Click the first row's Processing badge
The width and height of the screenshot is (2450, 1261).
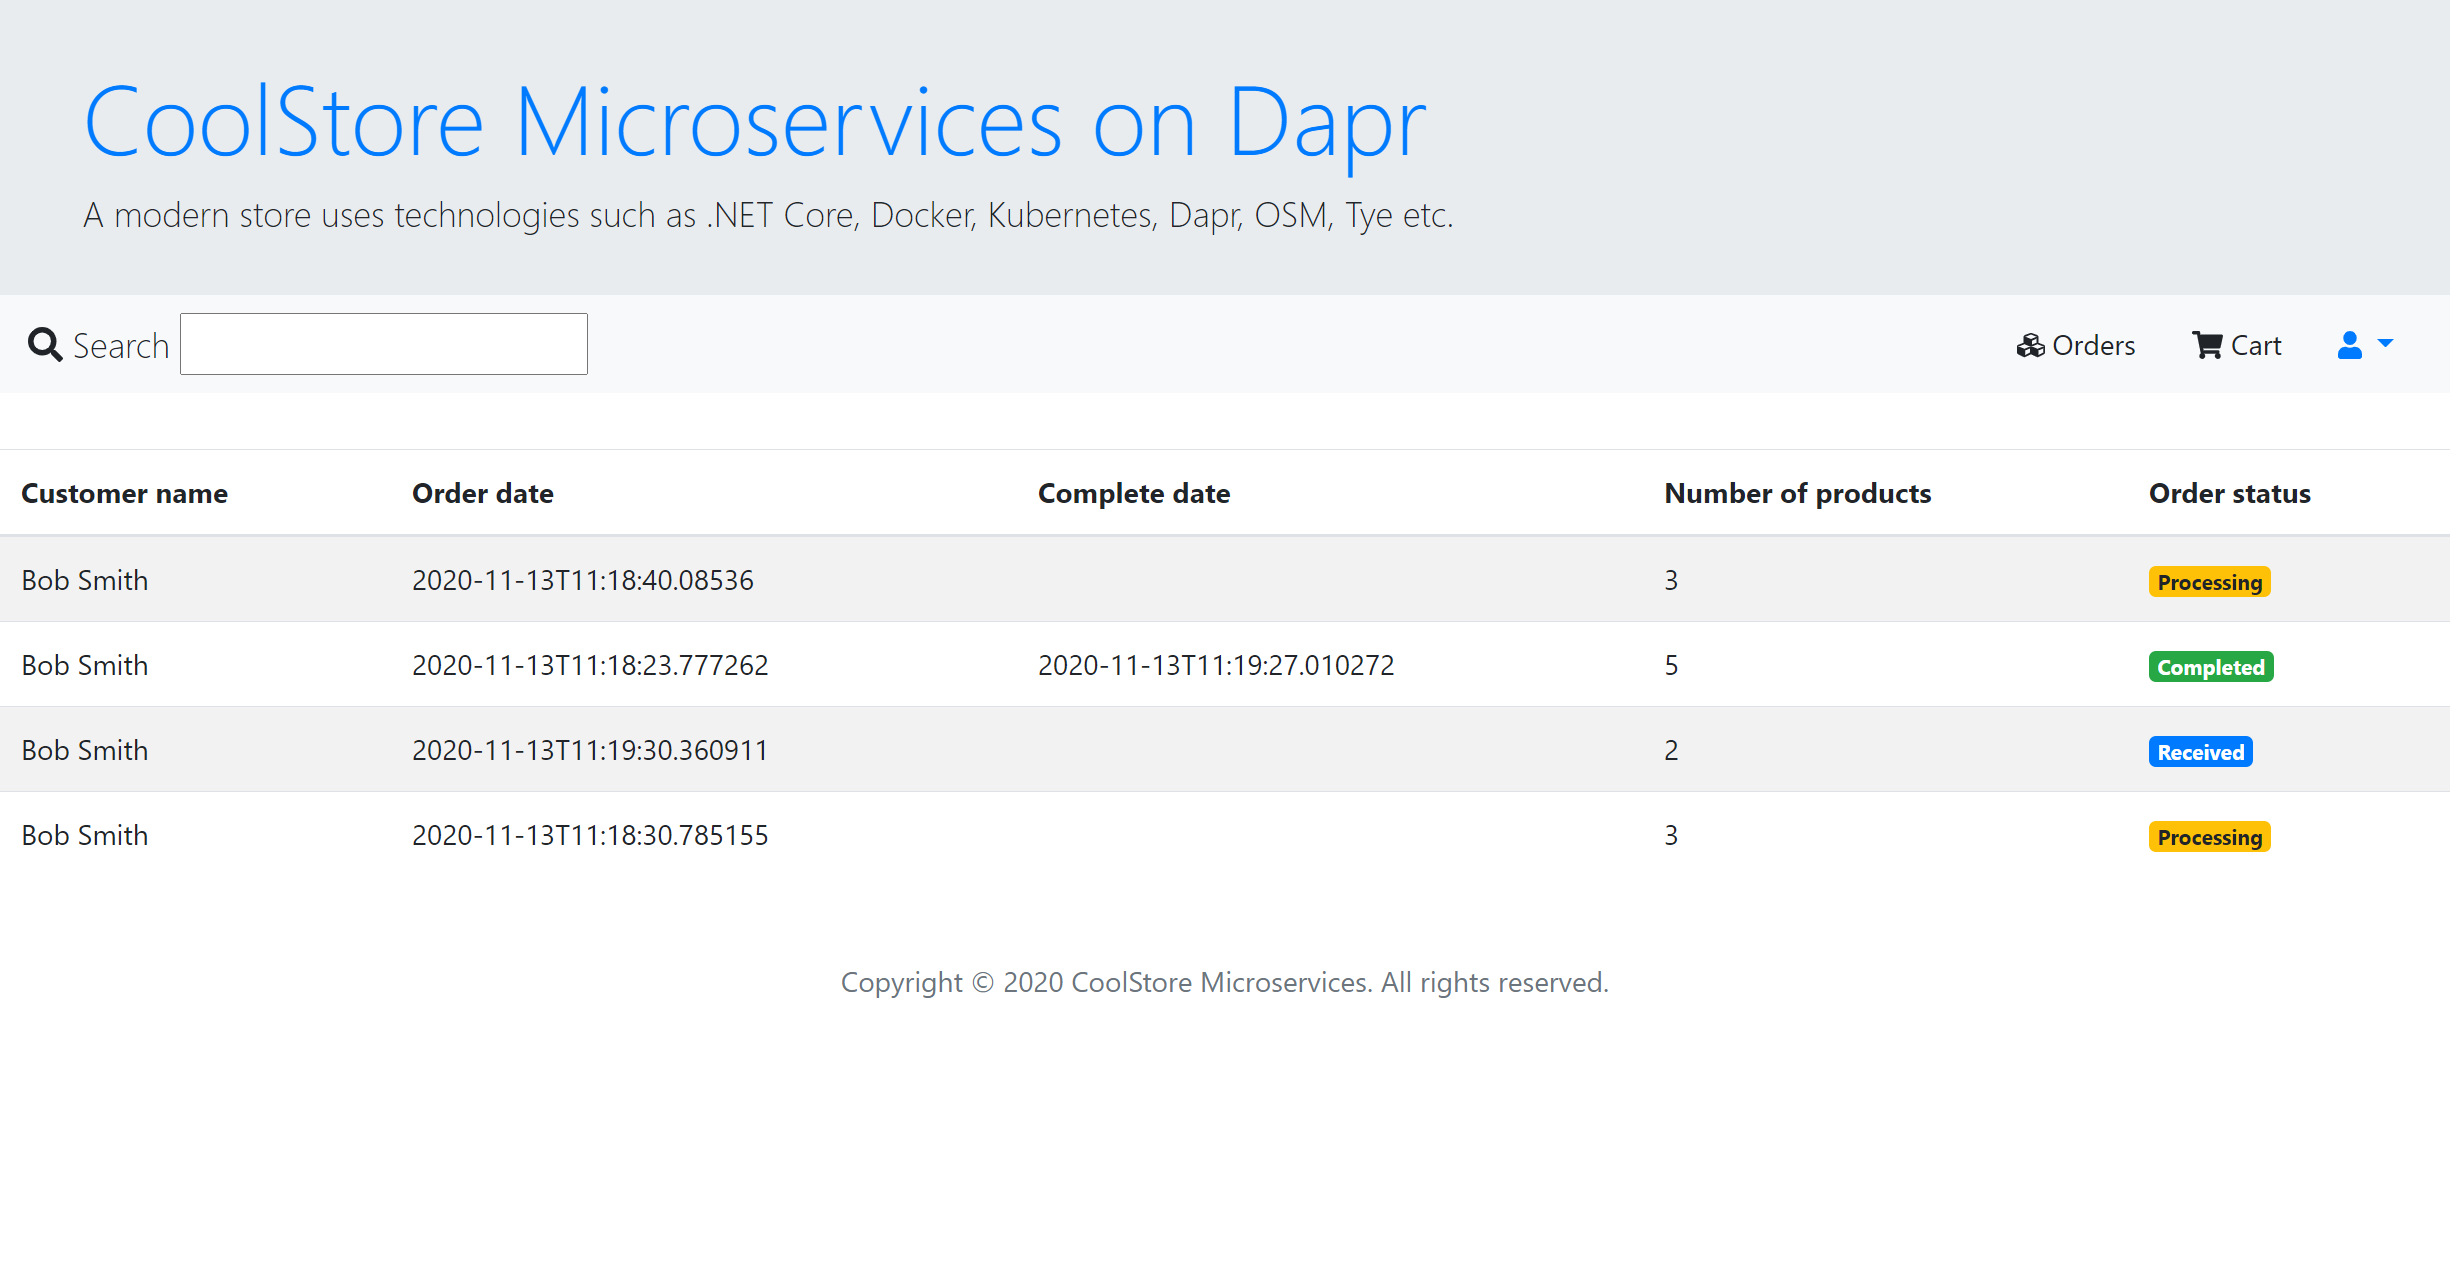tap(2209, 582)
